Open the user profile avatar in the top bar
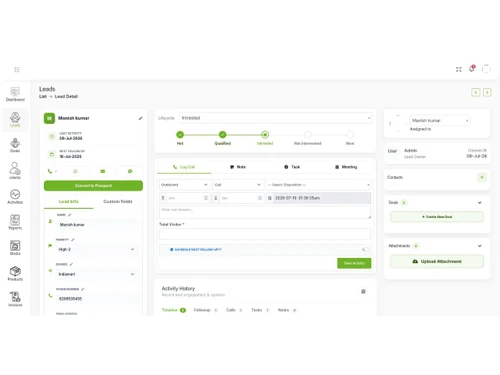 [486, 69]
